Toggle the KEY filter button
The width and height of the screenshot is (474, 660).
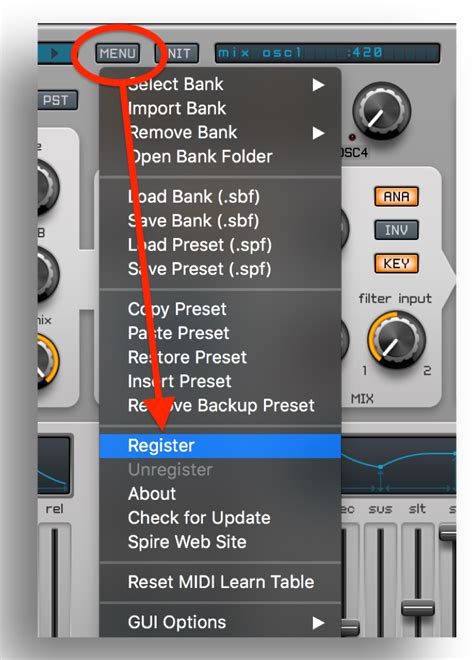click(396, 263)
